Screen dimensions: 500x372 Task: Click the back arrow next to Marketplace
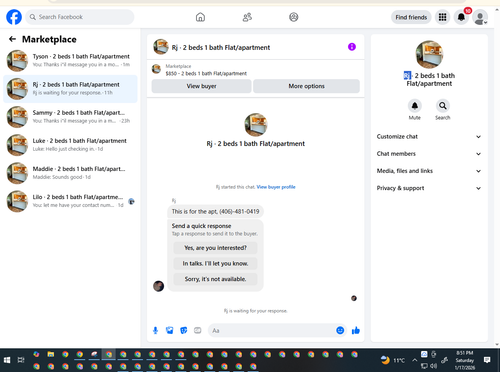(x=12, y=39)
